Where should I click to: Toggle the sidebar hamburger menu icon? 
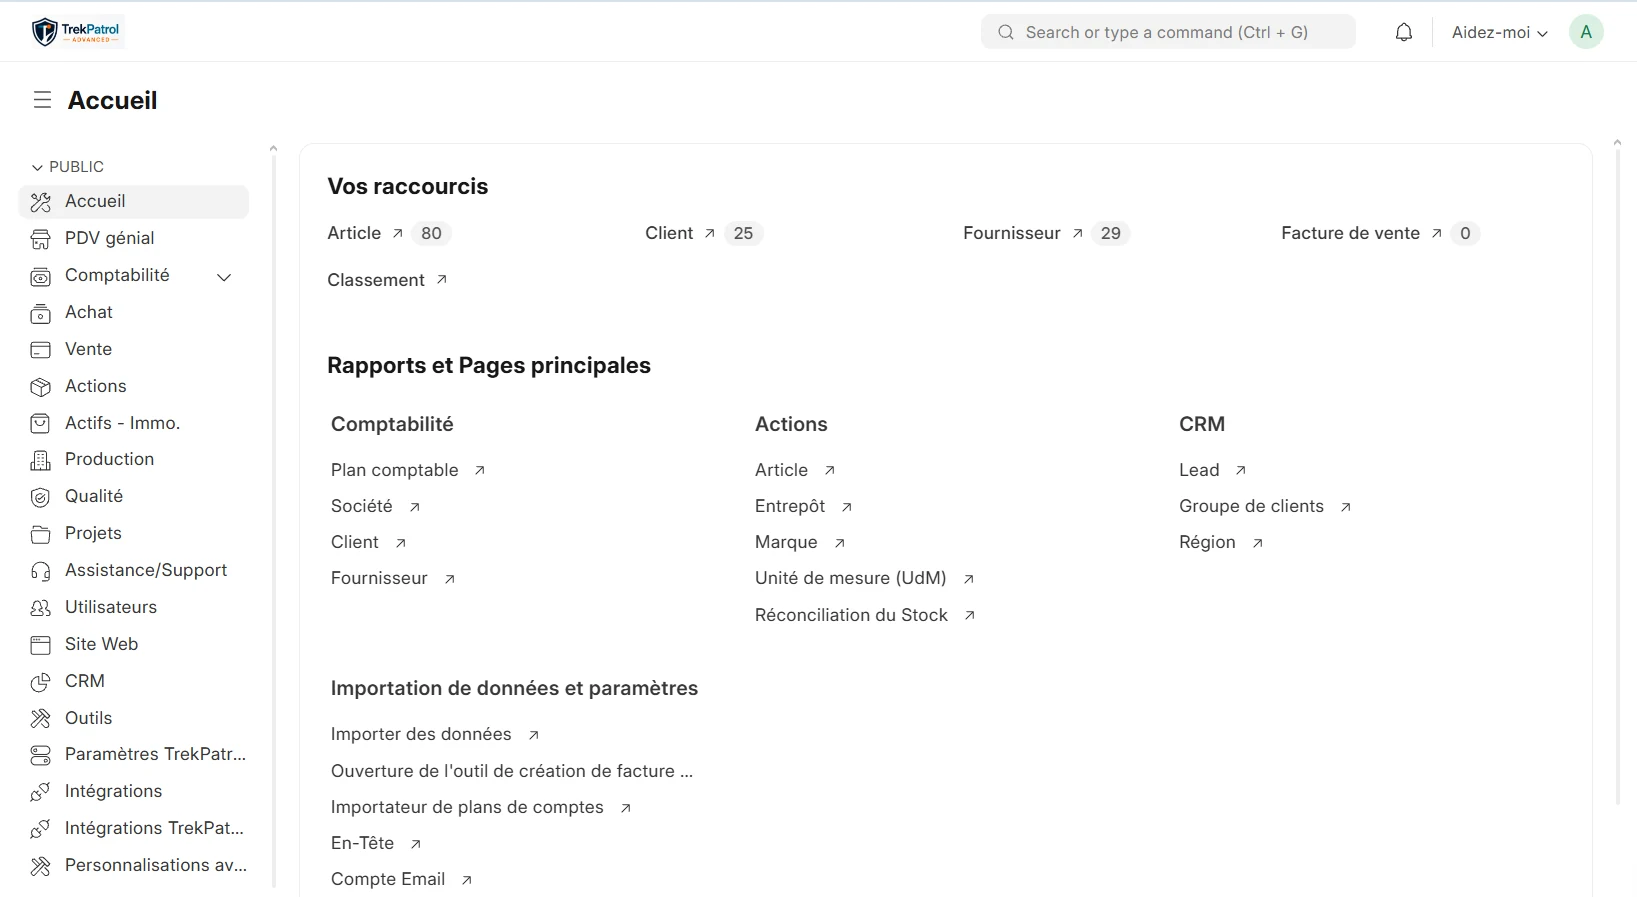point(42,100)
